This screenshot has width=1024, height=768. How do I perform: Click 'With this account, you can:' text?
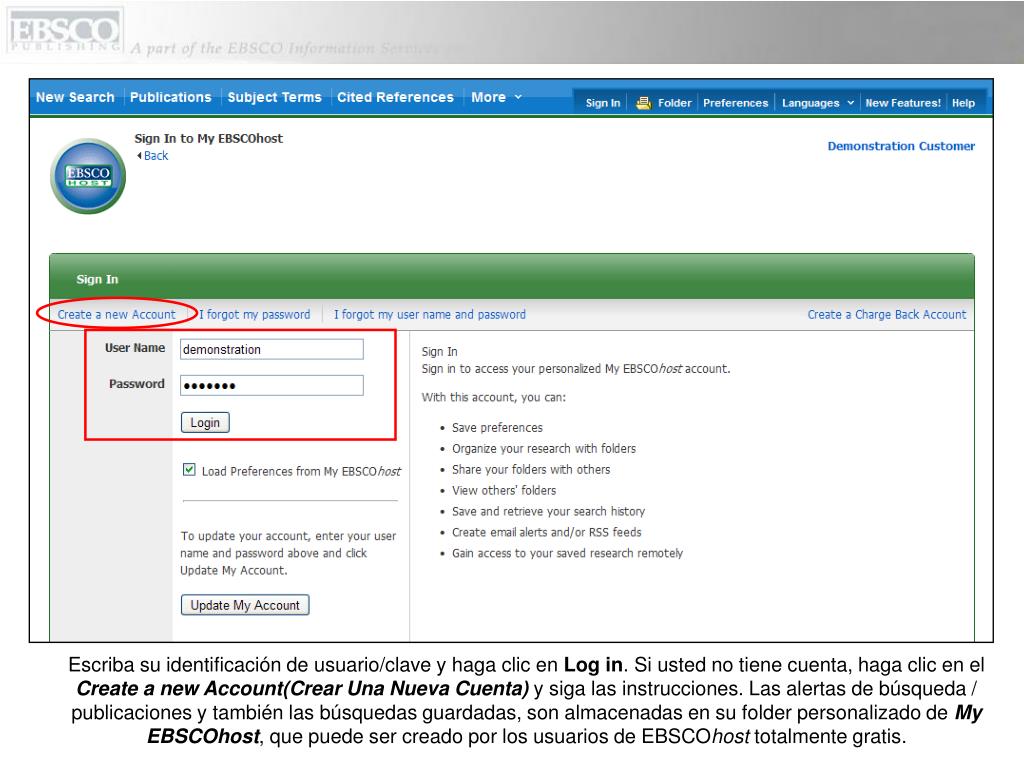pyautogui.click(x=494, y=397)
